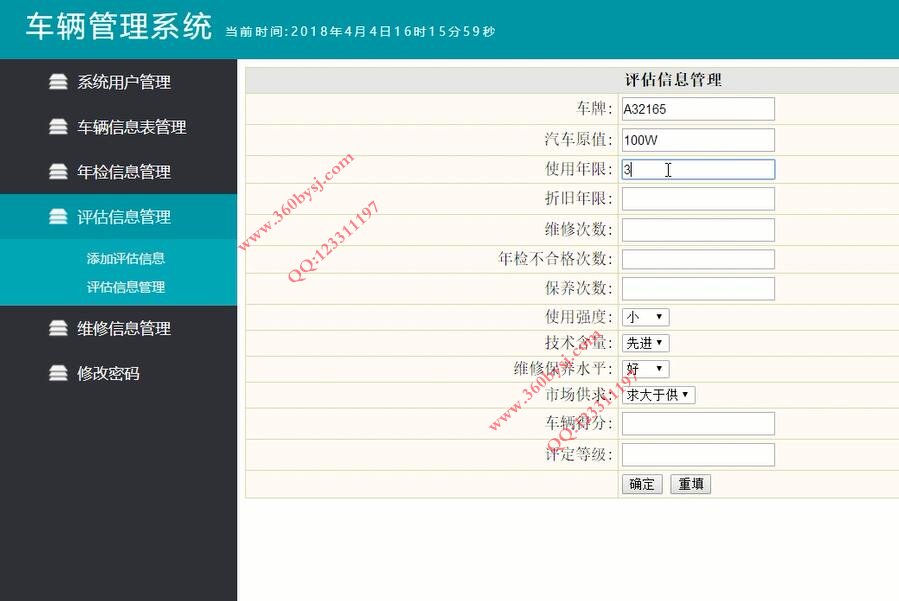Focus the 维修次数 input field
Image resolution: width=899 pixels, height=601 pixels.
[x=698, y=230]
